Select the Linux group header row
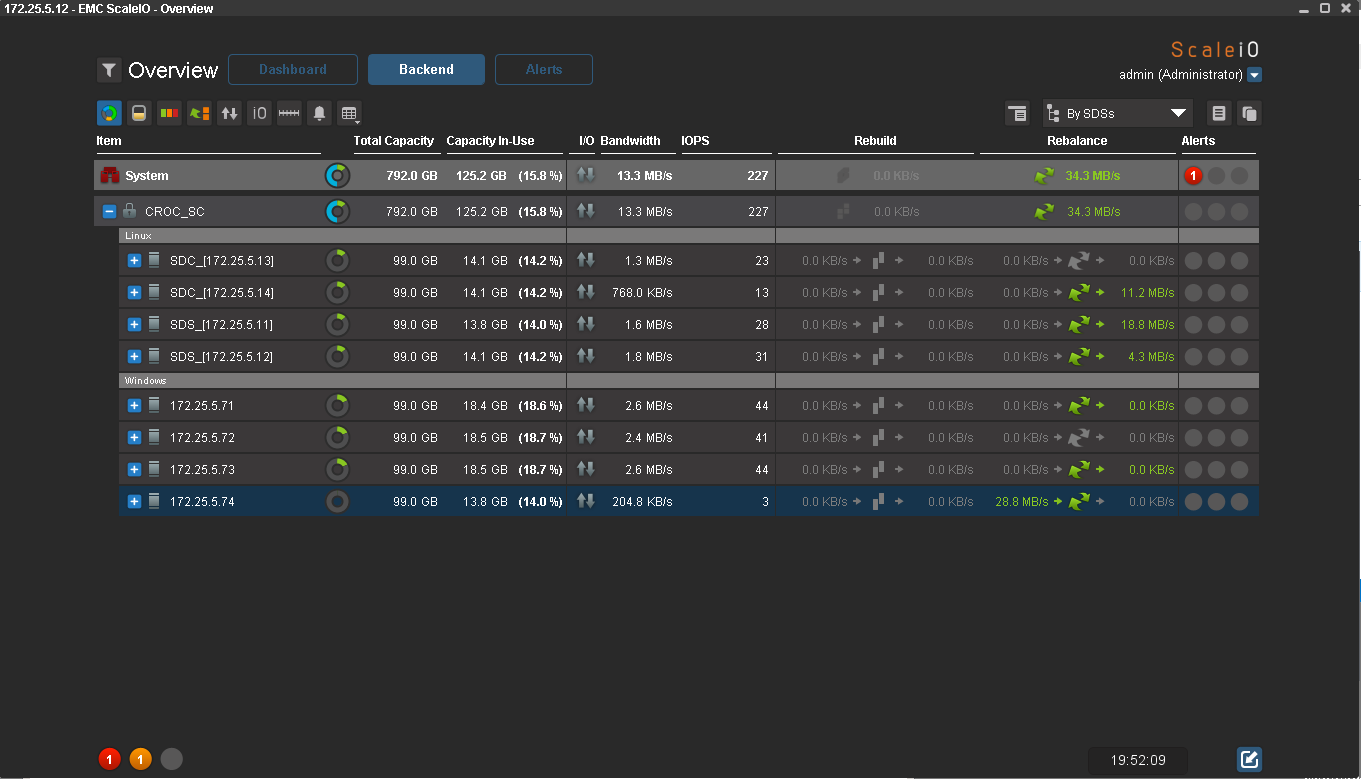The width and height of the screenshot is (1361, 779). coord(688,236)
